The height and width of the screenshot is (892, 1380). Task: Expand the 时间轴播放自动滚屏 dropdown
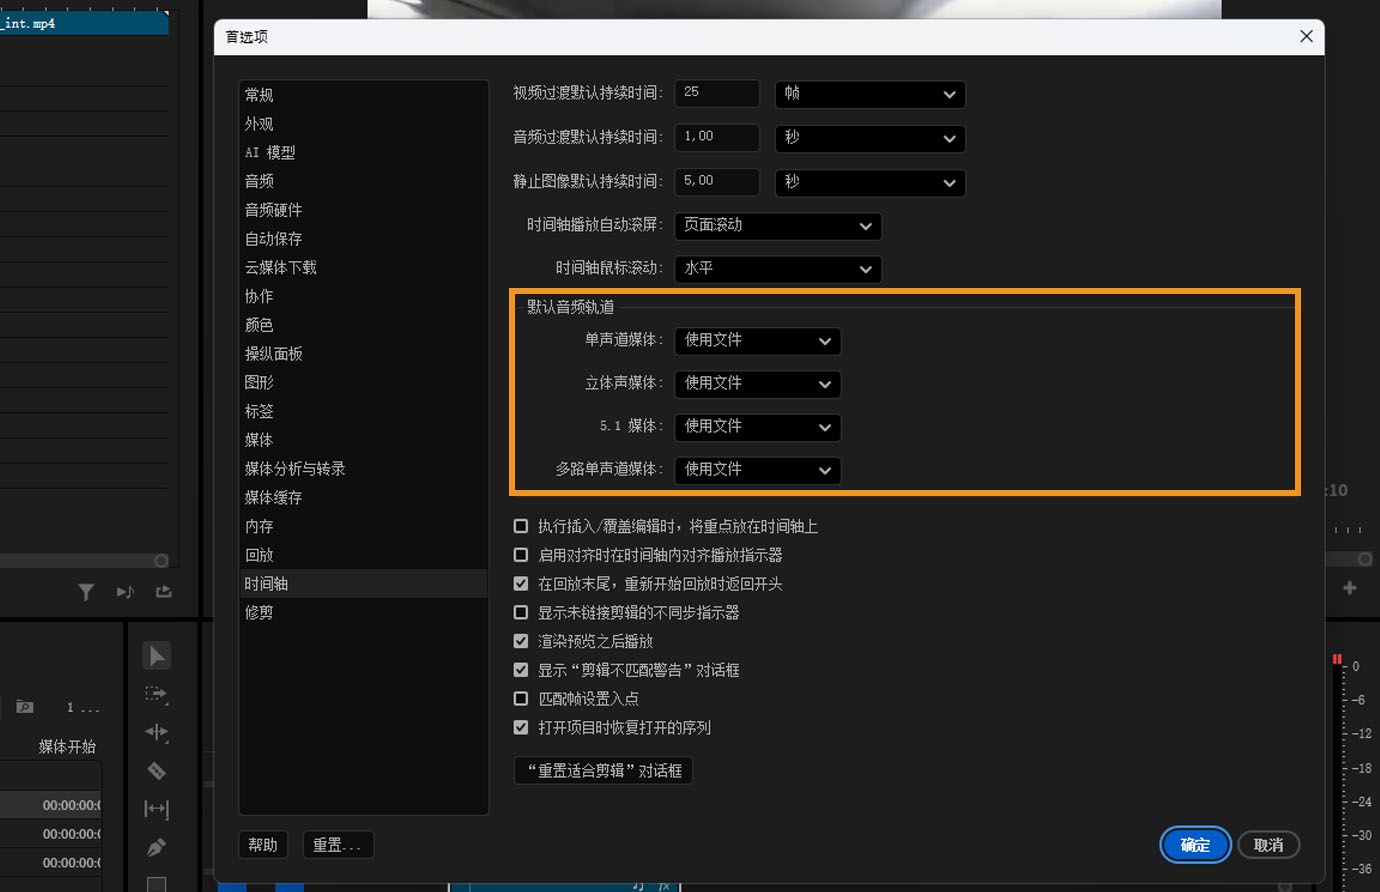[778, 226]
